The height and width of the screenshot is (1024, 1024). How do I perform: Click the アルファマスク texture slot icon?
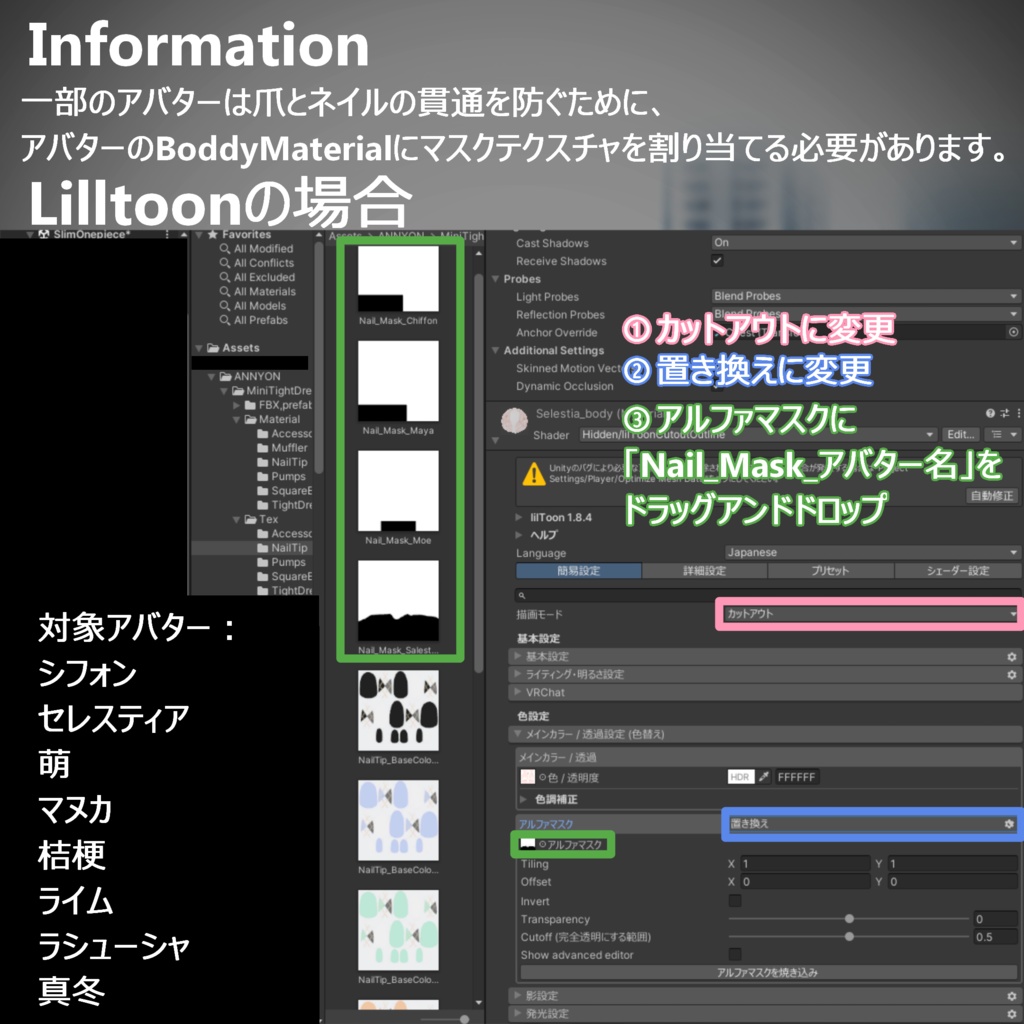527,844
